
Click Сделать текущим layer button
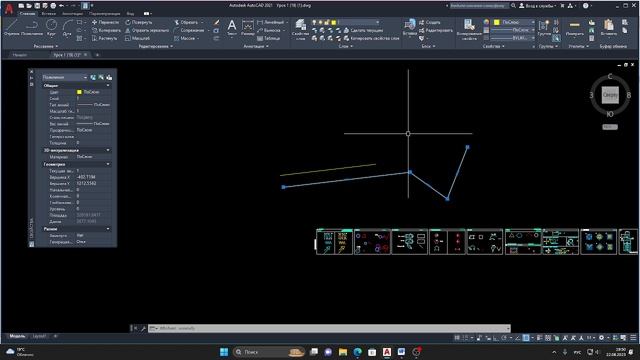coord(364,30)
